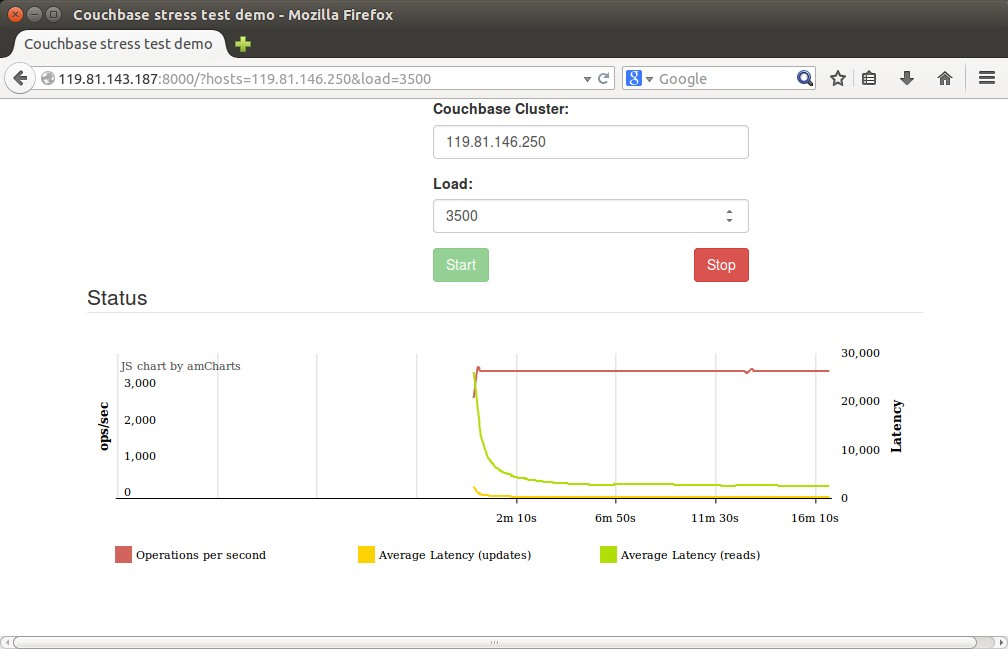Viewport: 1008px width, 649px height.
Task: Click the 2m 10s axis label
Action: tap(516, 518)
